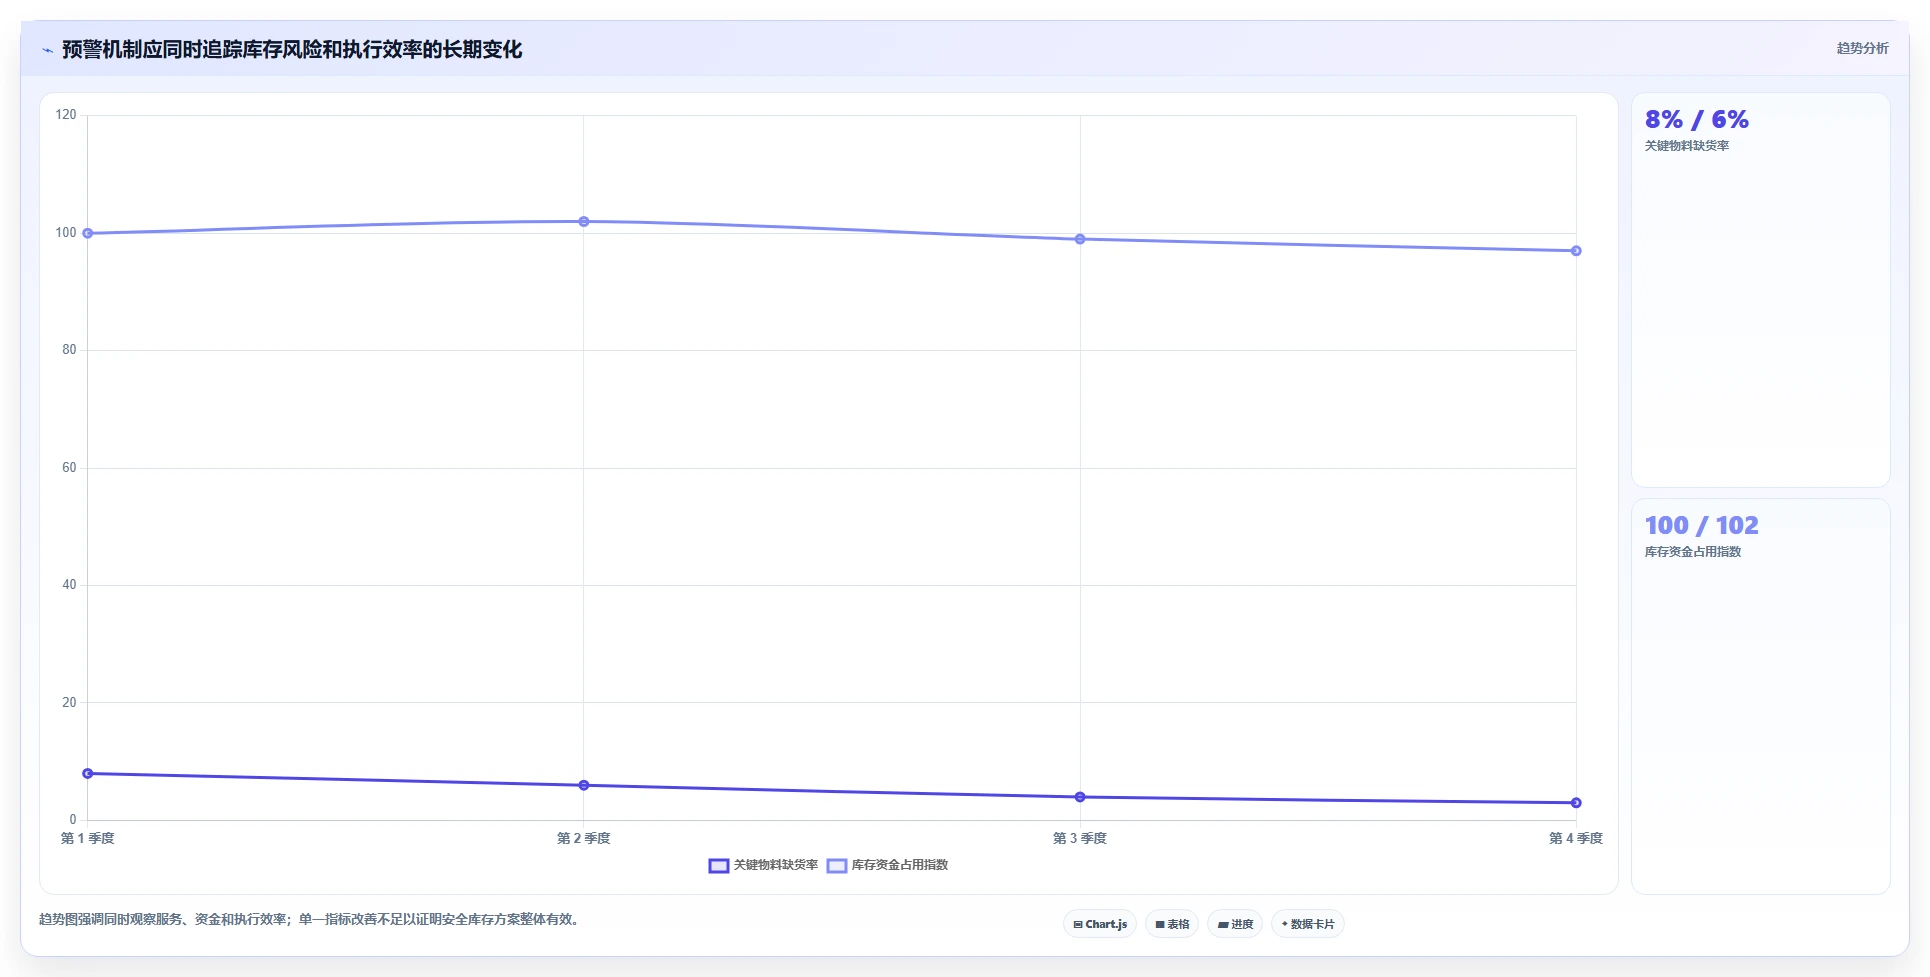Click 库存资金占用指数 label under 100 / 102
Viewport: 1930px width, 977px height.
coord(1693,552)
